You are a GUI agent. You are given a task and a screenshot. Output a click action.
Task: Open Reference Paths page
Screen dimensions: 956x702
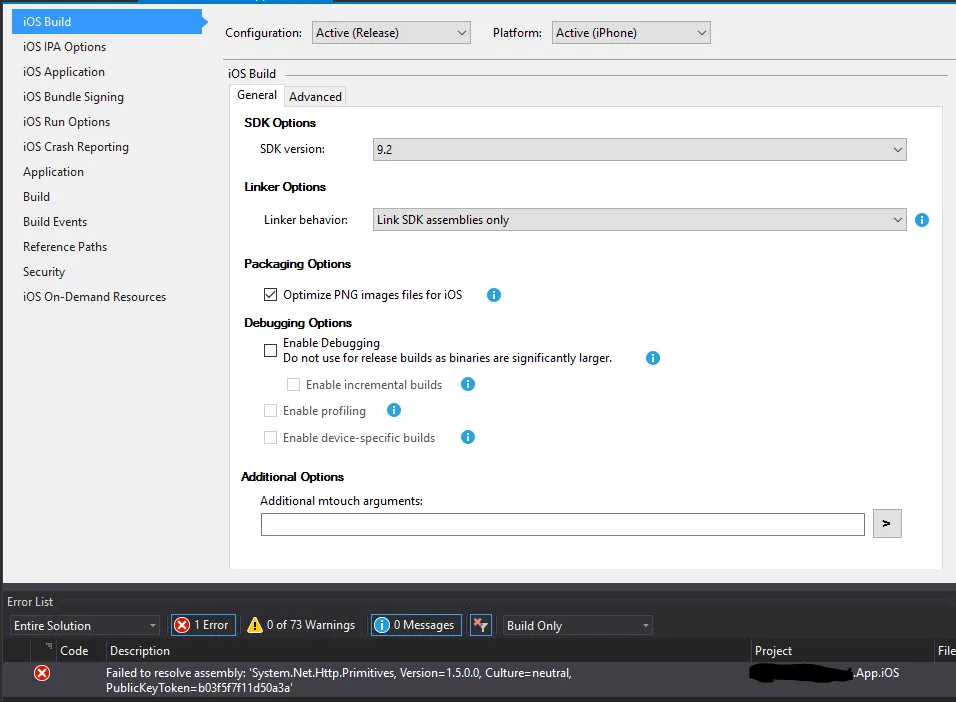pos(65,247)
